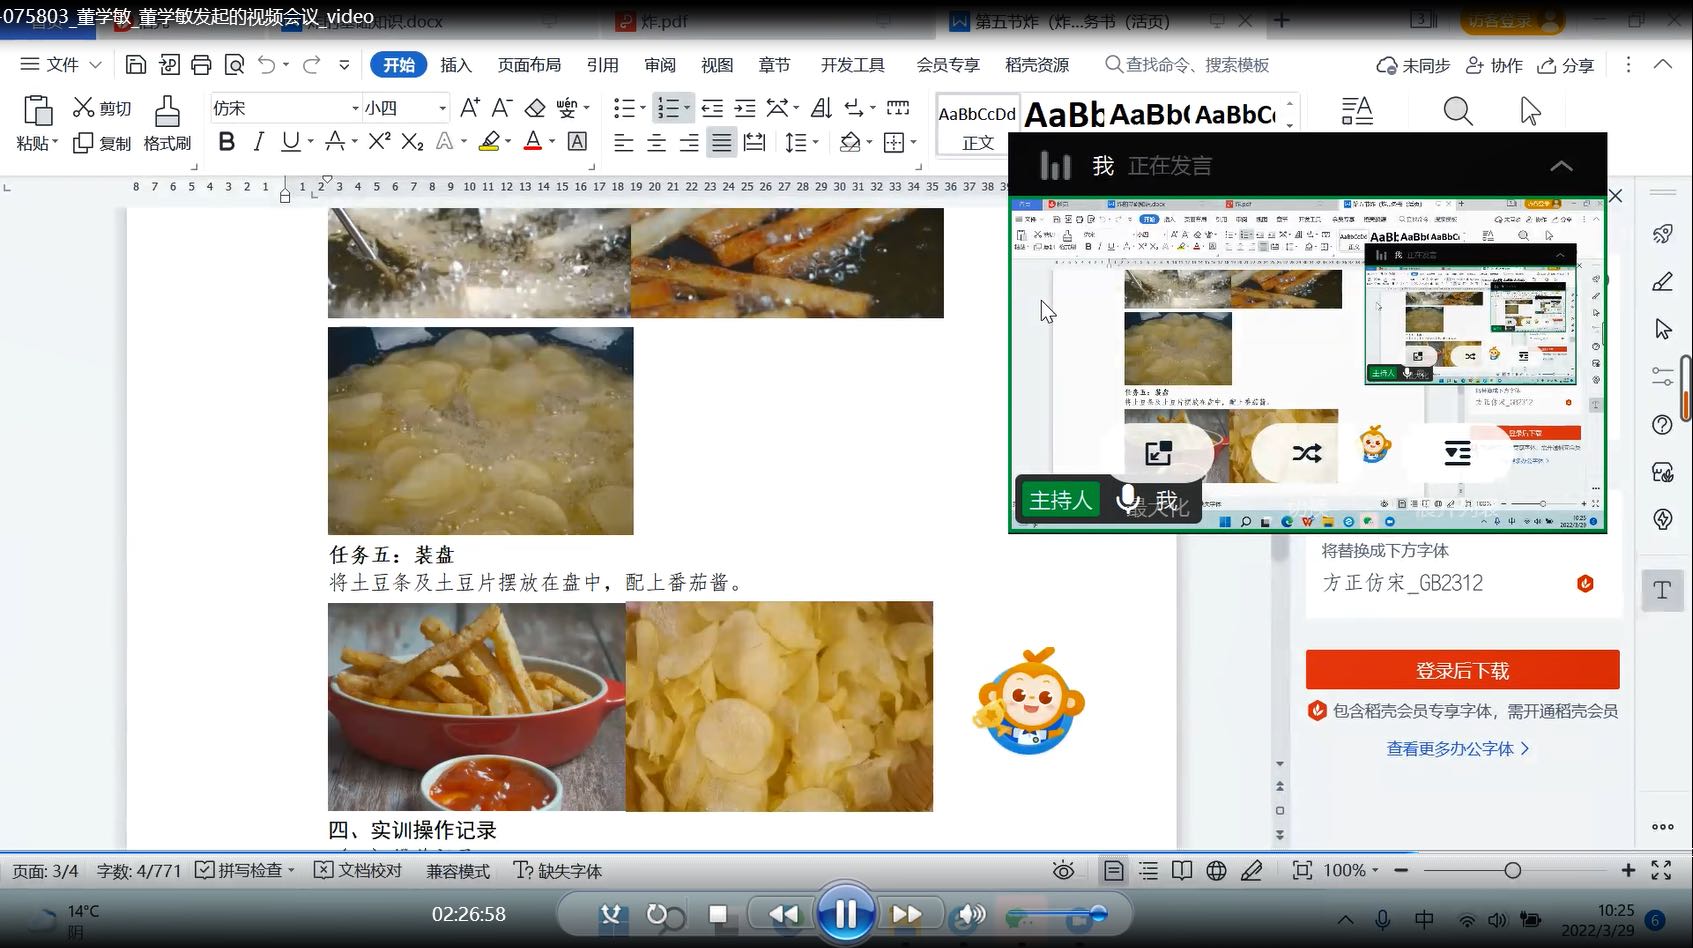Click the print icon in quick toolbar
Viewport: 1693px width, 948px height.
coord(201,65)
